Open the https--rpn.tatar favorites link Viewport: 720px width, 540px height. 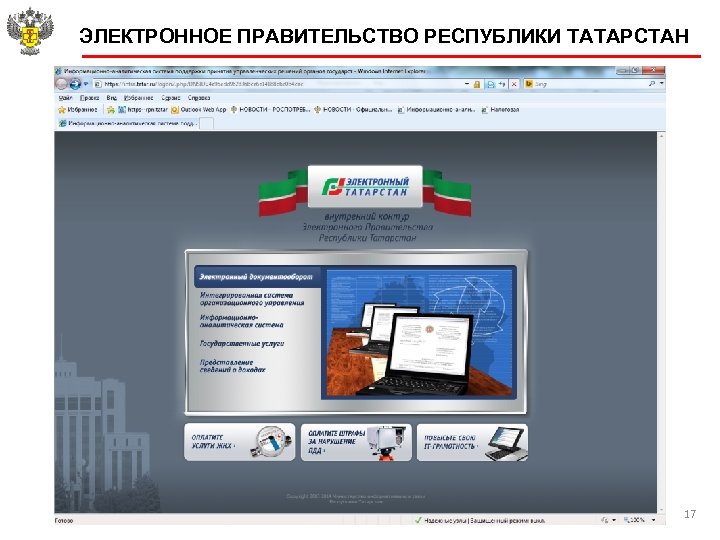coord(143,110)
